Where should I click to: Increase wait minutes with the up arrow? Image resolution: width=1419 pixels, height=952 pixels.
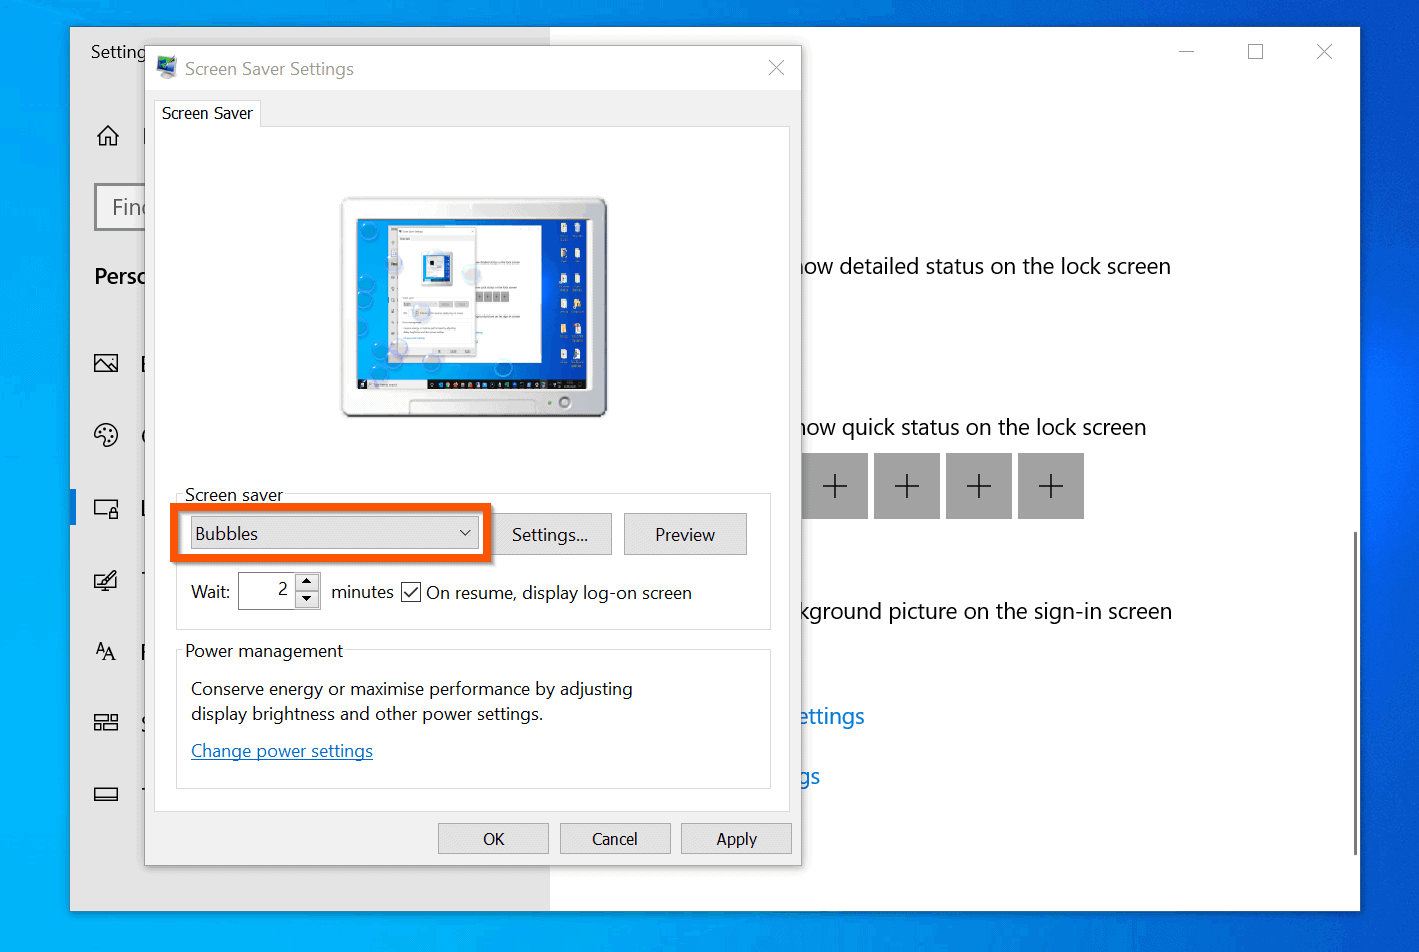tap(306, 583)
